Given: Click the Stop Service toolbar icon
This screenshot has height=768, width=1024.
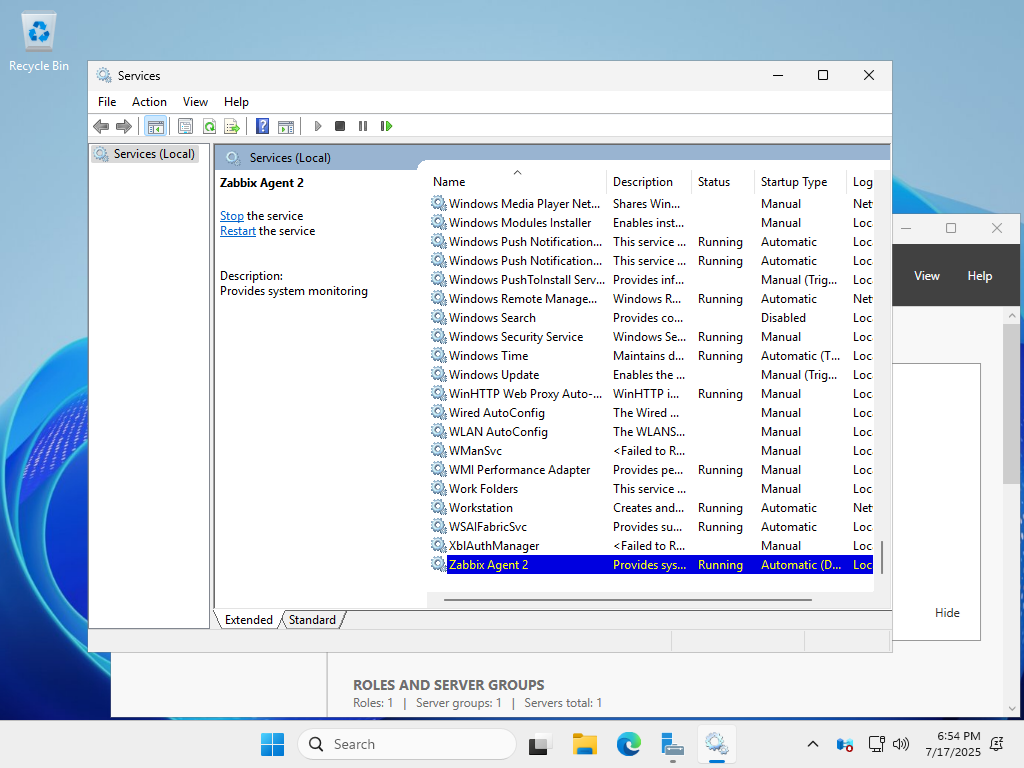Looking at the screenshot, I should [340, 126].
